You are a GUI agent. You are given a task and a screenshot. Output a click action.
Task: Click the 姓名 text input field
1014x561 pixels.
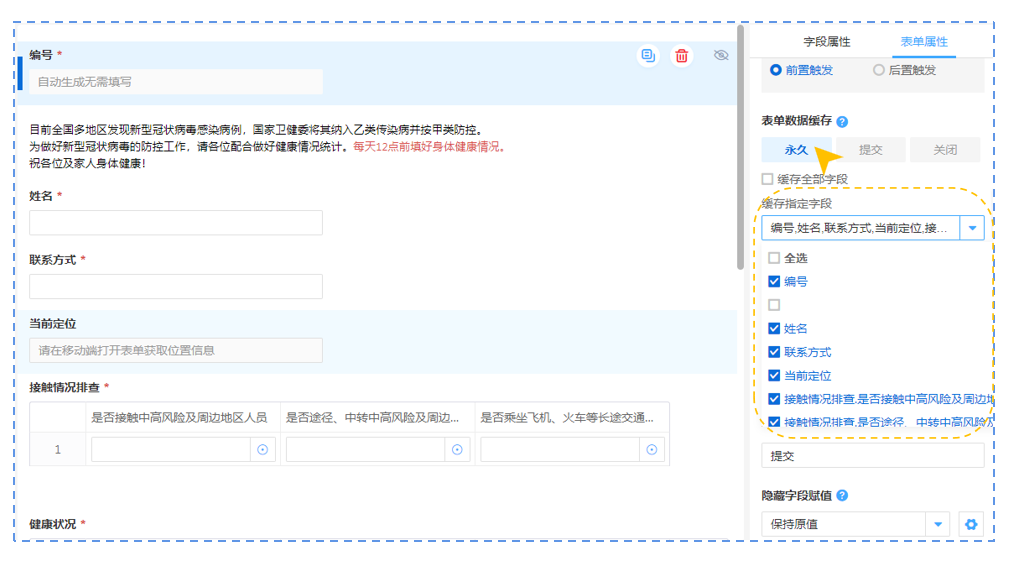pos(176,223)
